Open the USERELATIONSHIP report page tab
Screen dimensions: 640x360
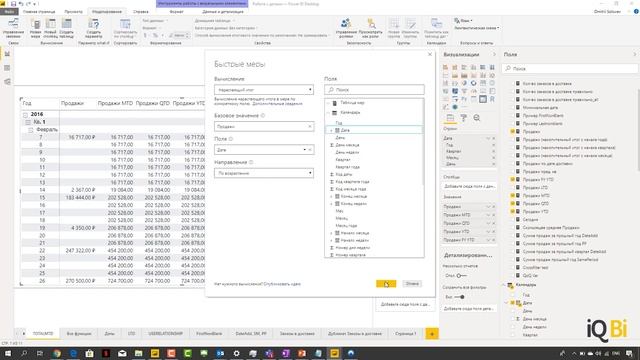[165, 333]
